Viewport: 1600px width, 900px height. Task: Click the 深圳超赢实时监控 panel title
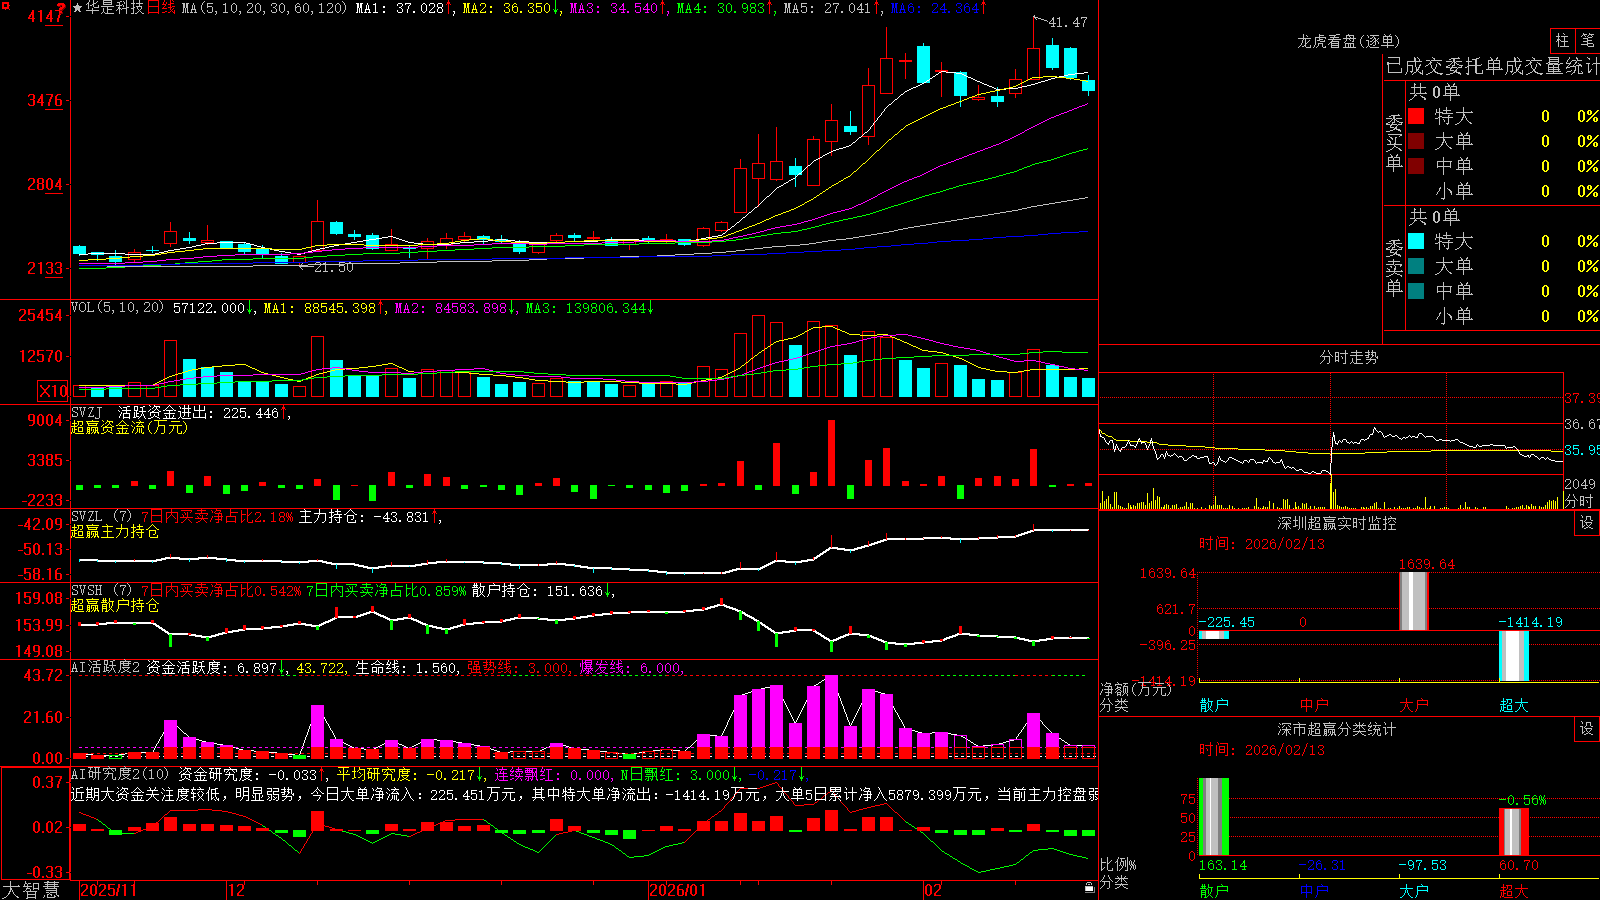point(1337,523)
